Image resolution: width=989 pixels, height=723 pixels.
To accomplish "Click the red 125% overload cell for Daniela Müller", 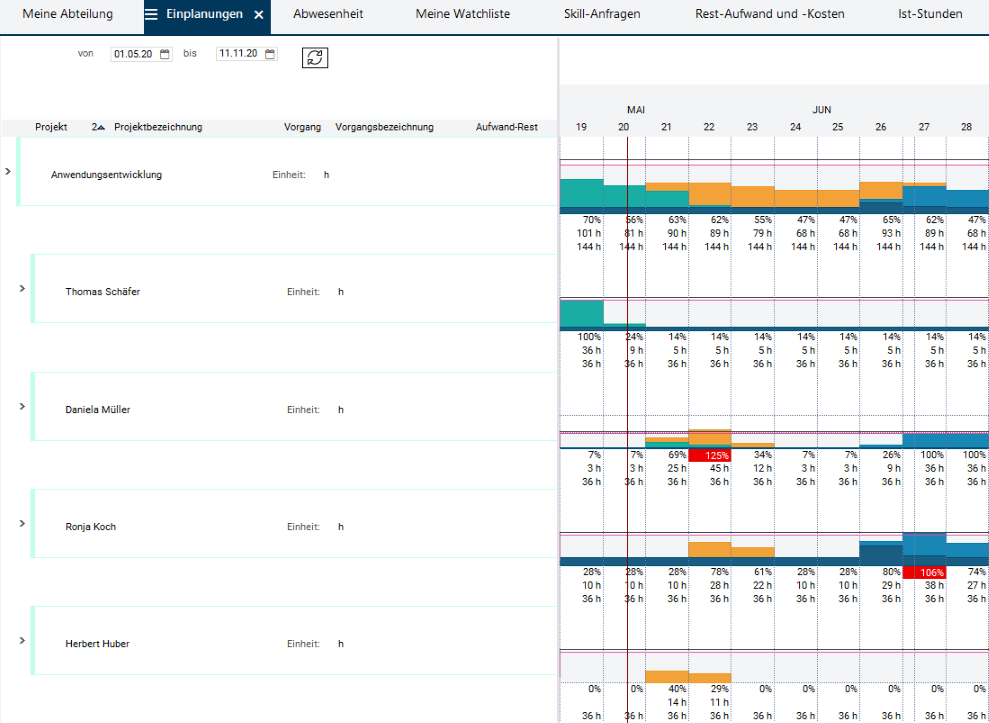I will (x=709, y=455).
